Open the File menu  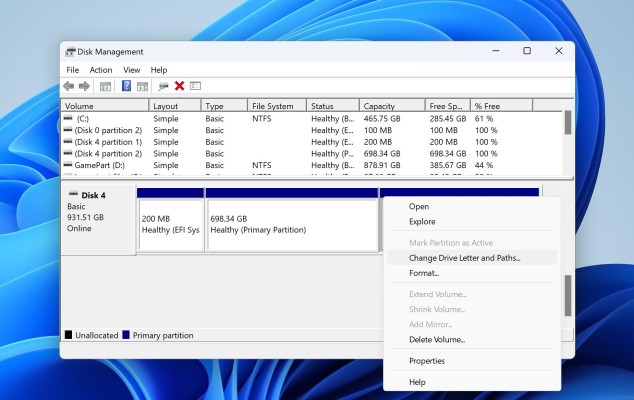(x=73, y=70)
